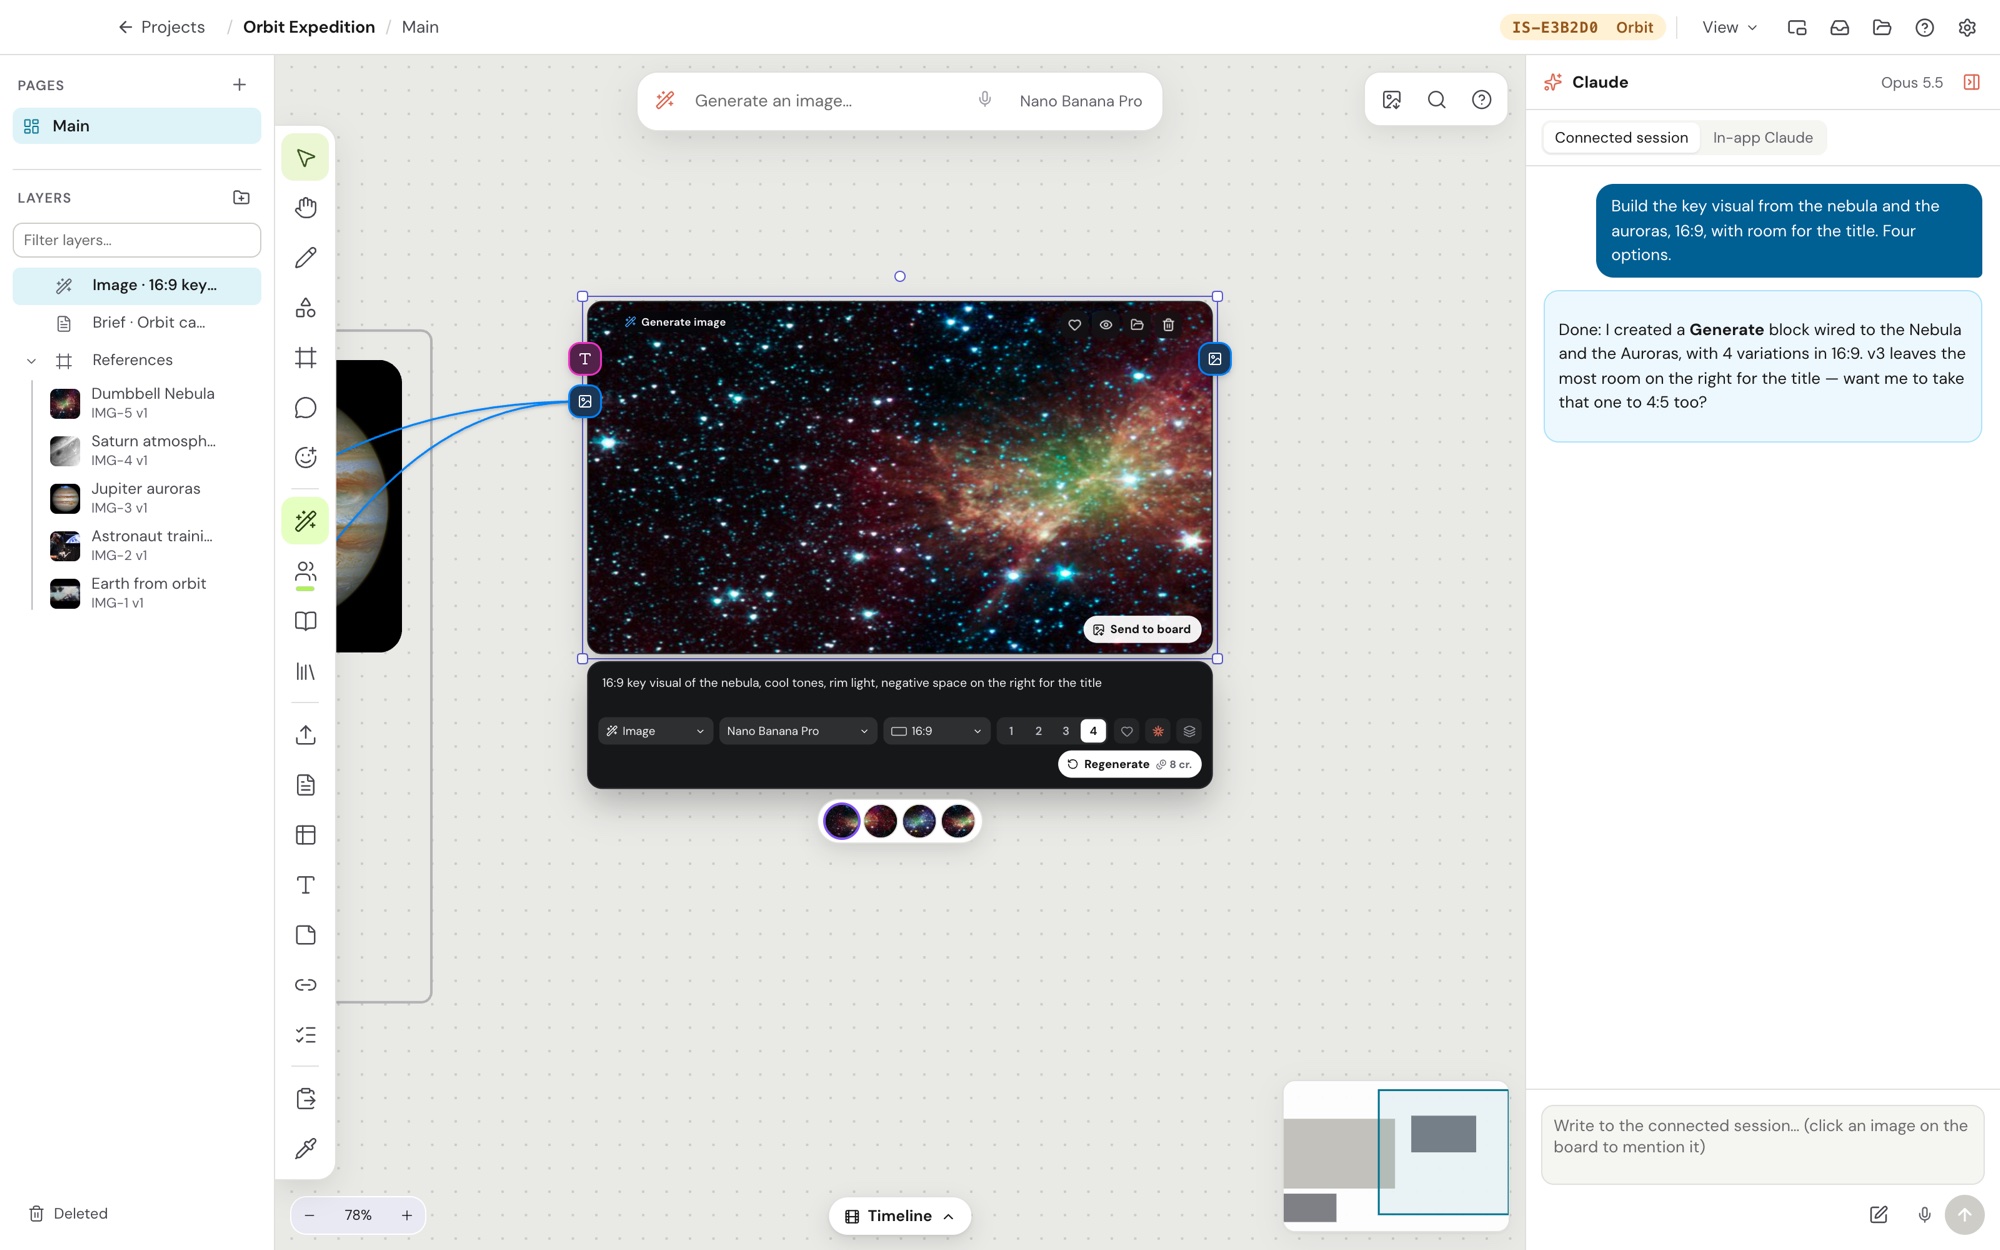This screenshot has width=2000, height=1250.
Task: Select the Hand pan tool
Action: [x=306, y=208]
